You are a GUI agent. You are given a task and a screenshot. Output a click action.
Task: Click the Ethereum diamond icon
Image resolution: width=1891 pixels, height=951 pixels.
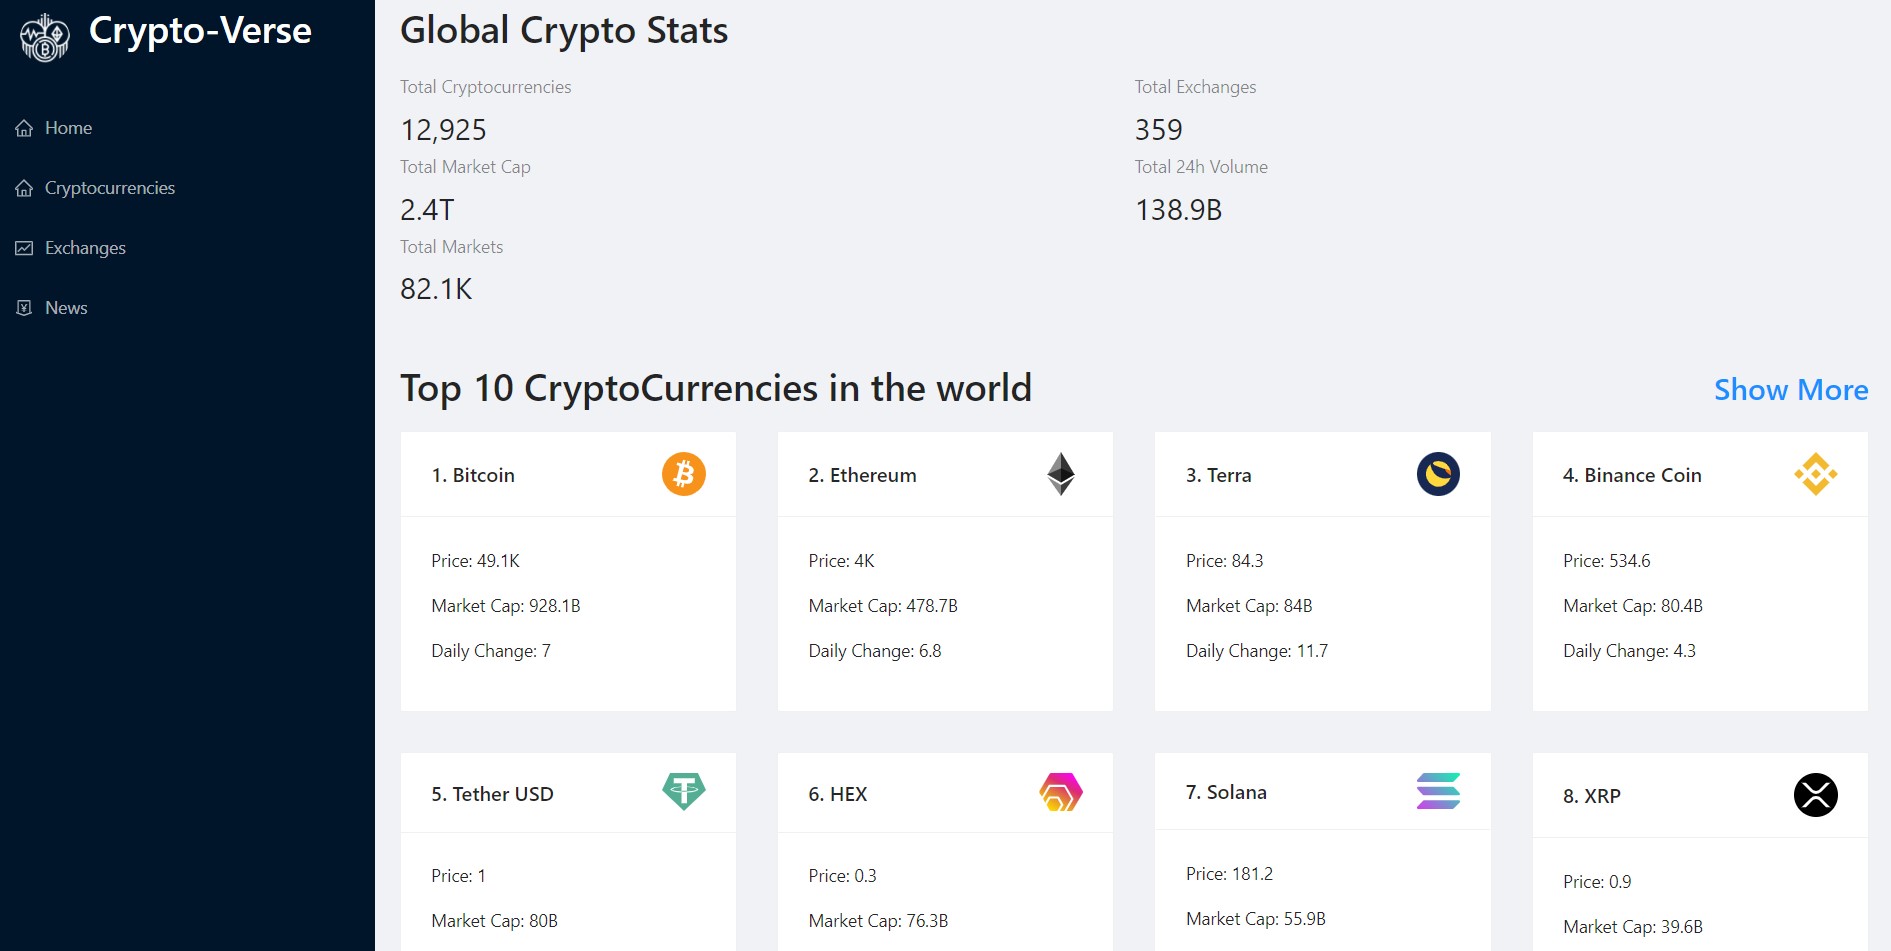tap(1061, 474)
